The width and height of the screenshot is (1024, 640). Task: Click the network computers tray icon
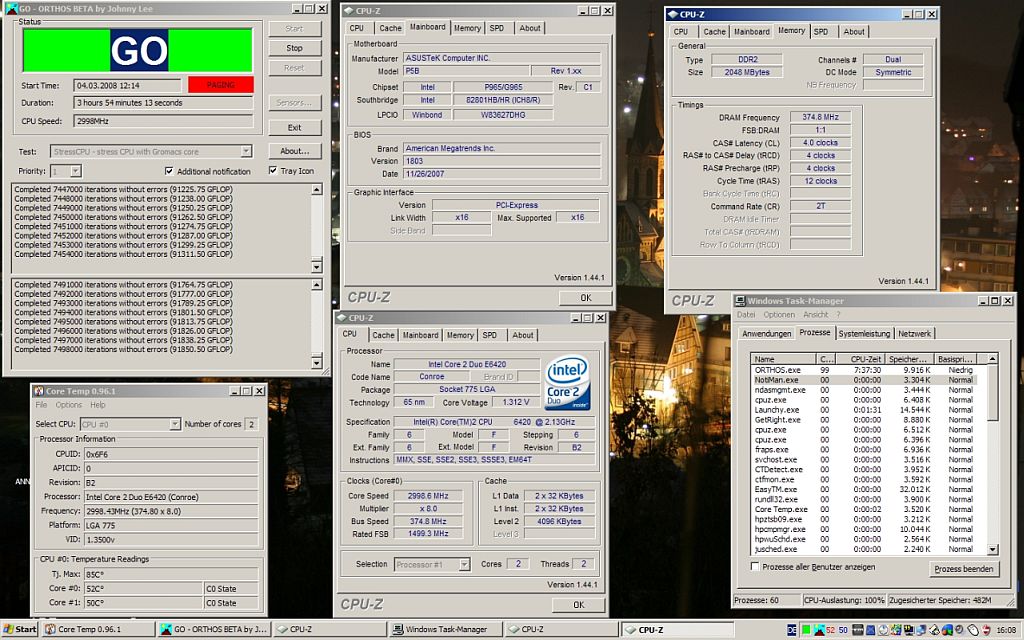(921, 630)
